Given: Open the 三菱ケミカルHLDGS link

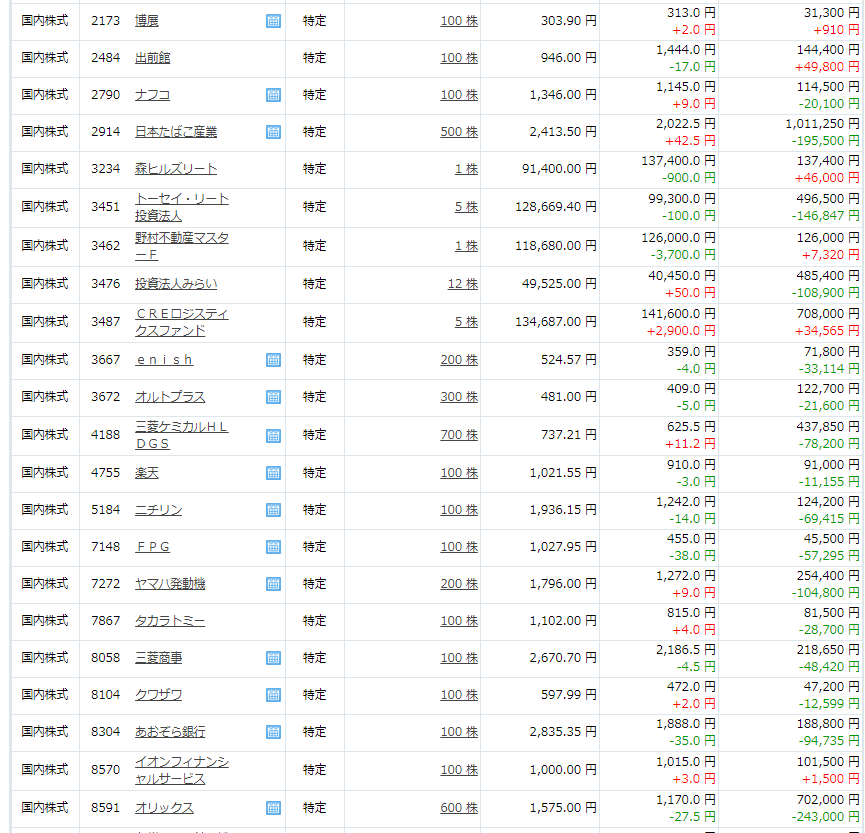Looking at the screenshot, I should (x=181, y=435).
